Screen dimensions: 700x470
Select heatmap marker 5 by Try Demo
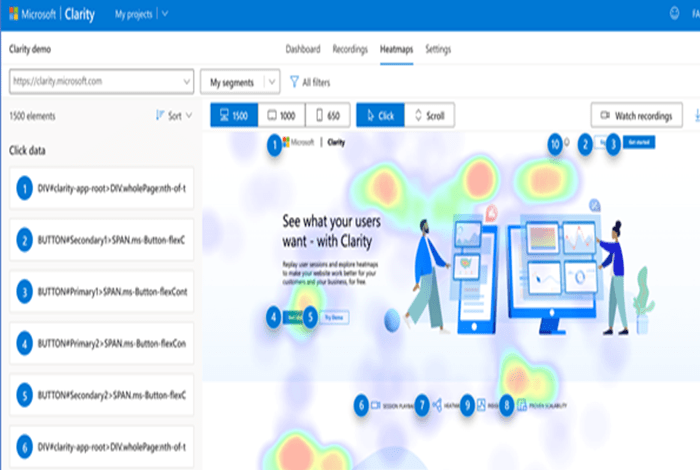click(310, 317)
